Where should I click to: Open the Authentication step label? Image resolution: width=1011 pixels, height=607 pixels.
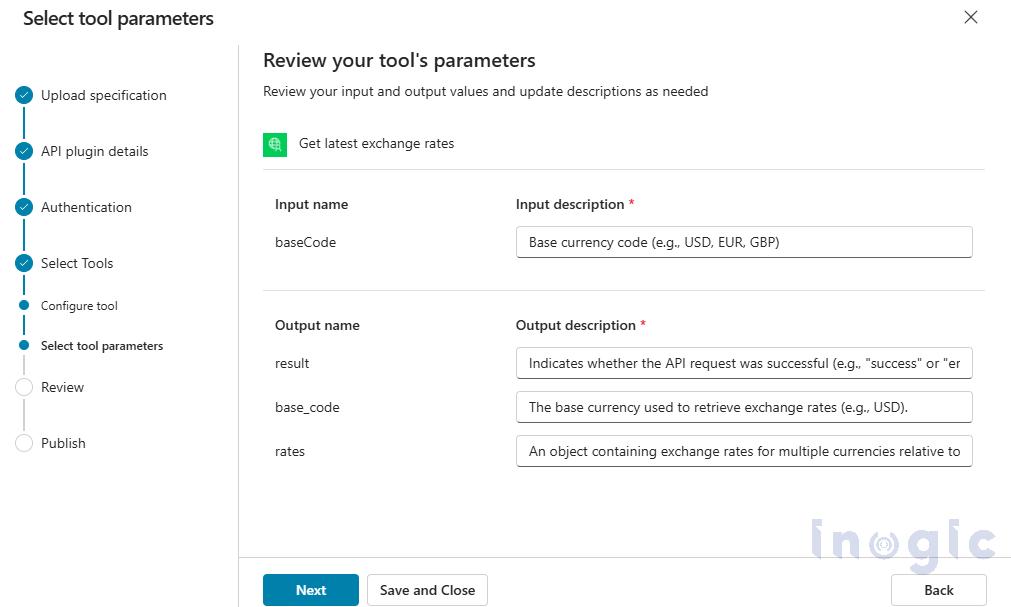[x=86, y=207]
